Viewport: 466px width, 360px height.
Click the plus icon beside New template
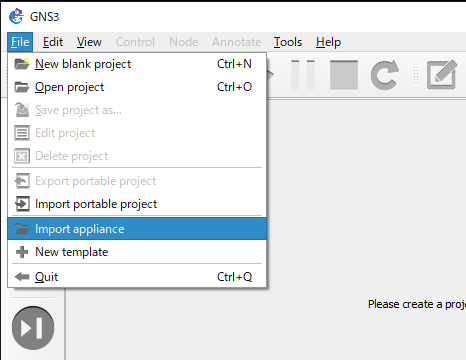point(22,252)
